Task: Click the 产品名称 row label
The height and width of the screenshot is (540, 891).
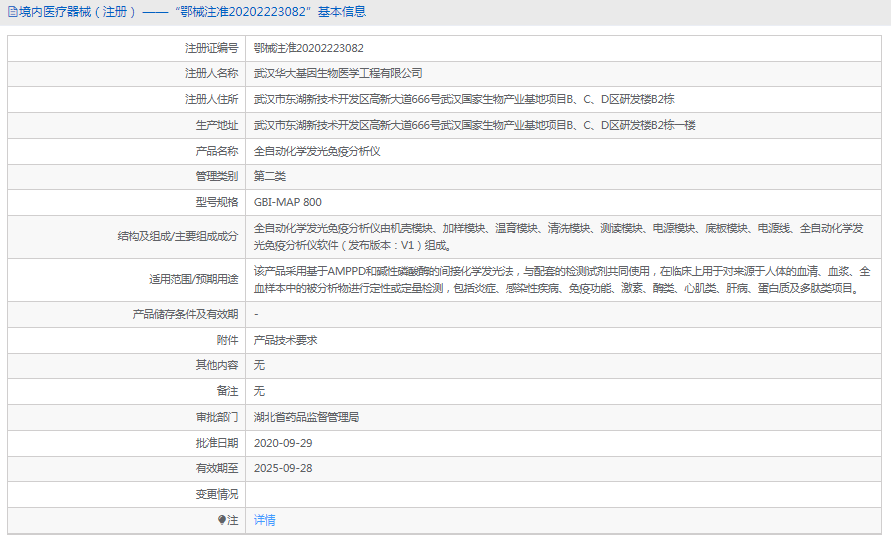Action: pos(217,151)
